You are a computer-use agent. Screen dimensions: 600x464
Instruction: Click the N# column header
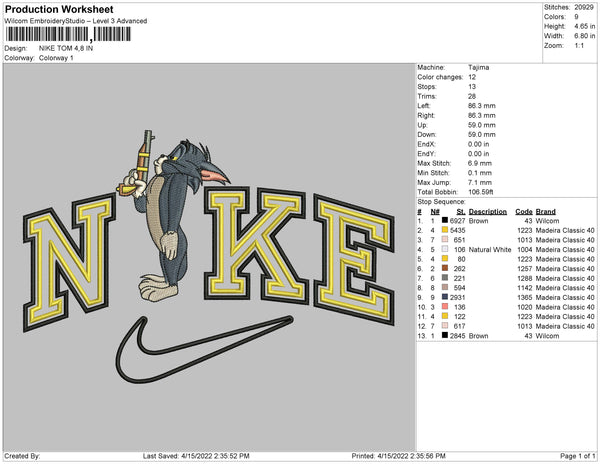coord(435,212)
